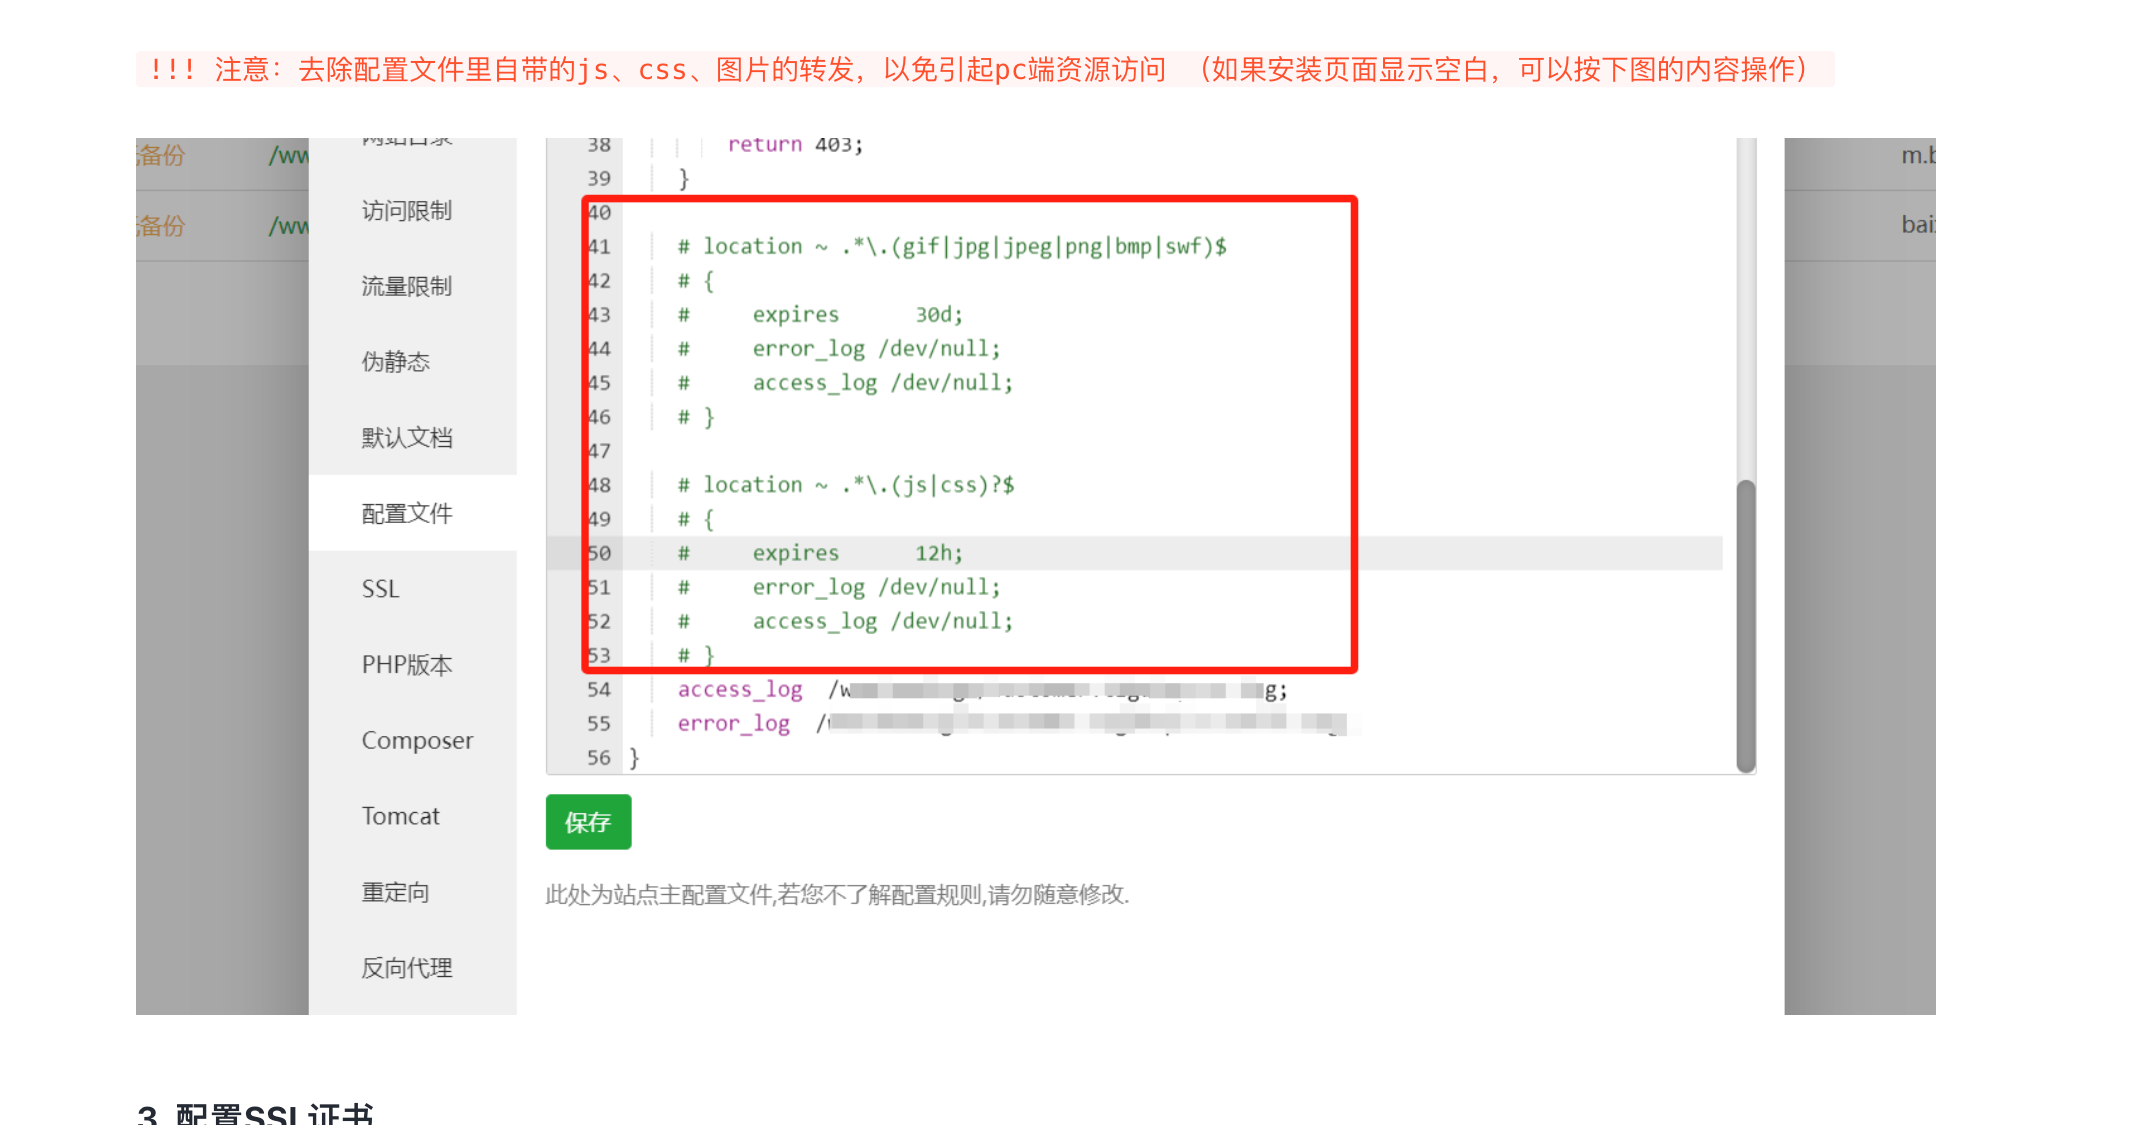2144x1126 pixels.
Task: Switch to the PHP版本 tab
Action: pos(406,665)
